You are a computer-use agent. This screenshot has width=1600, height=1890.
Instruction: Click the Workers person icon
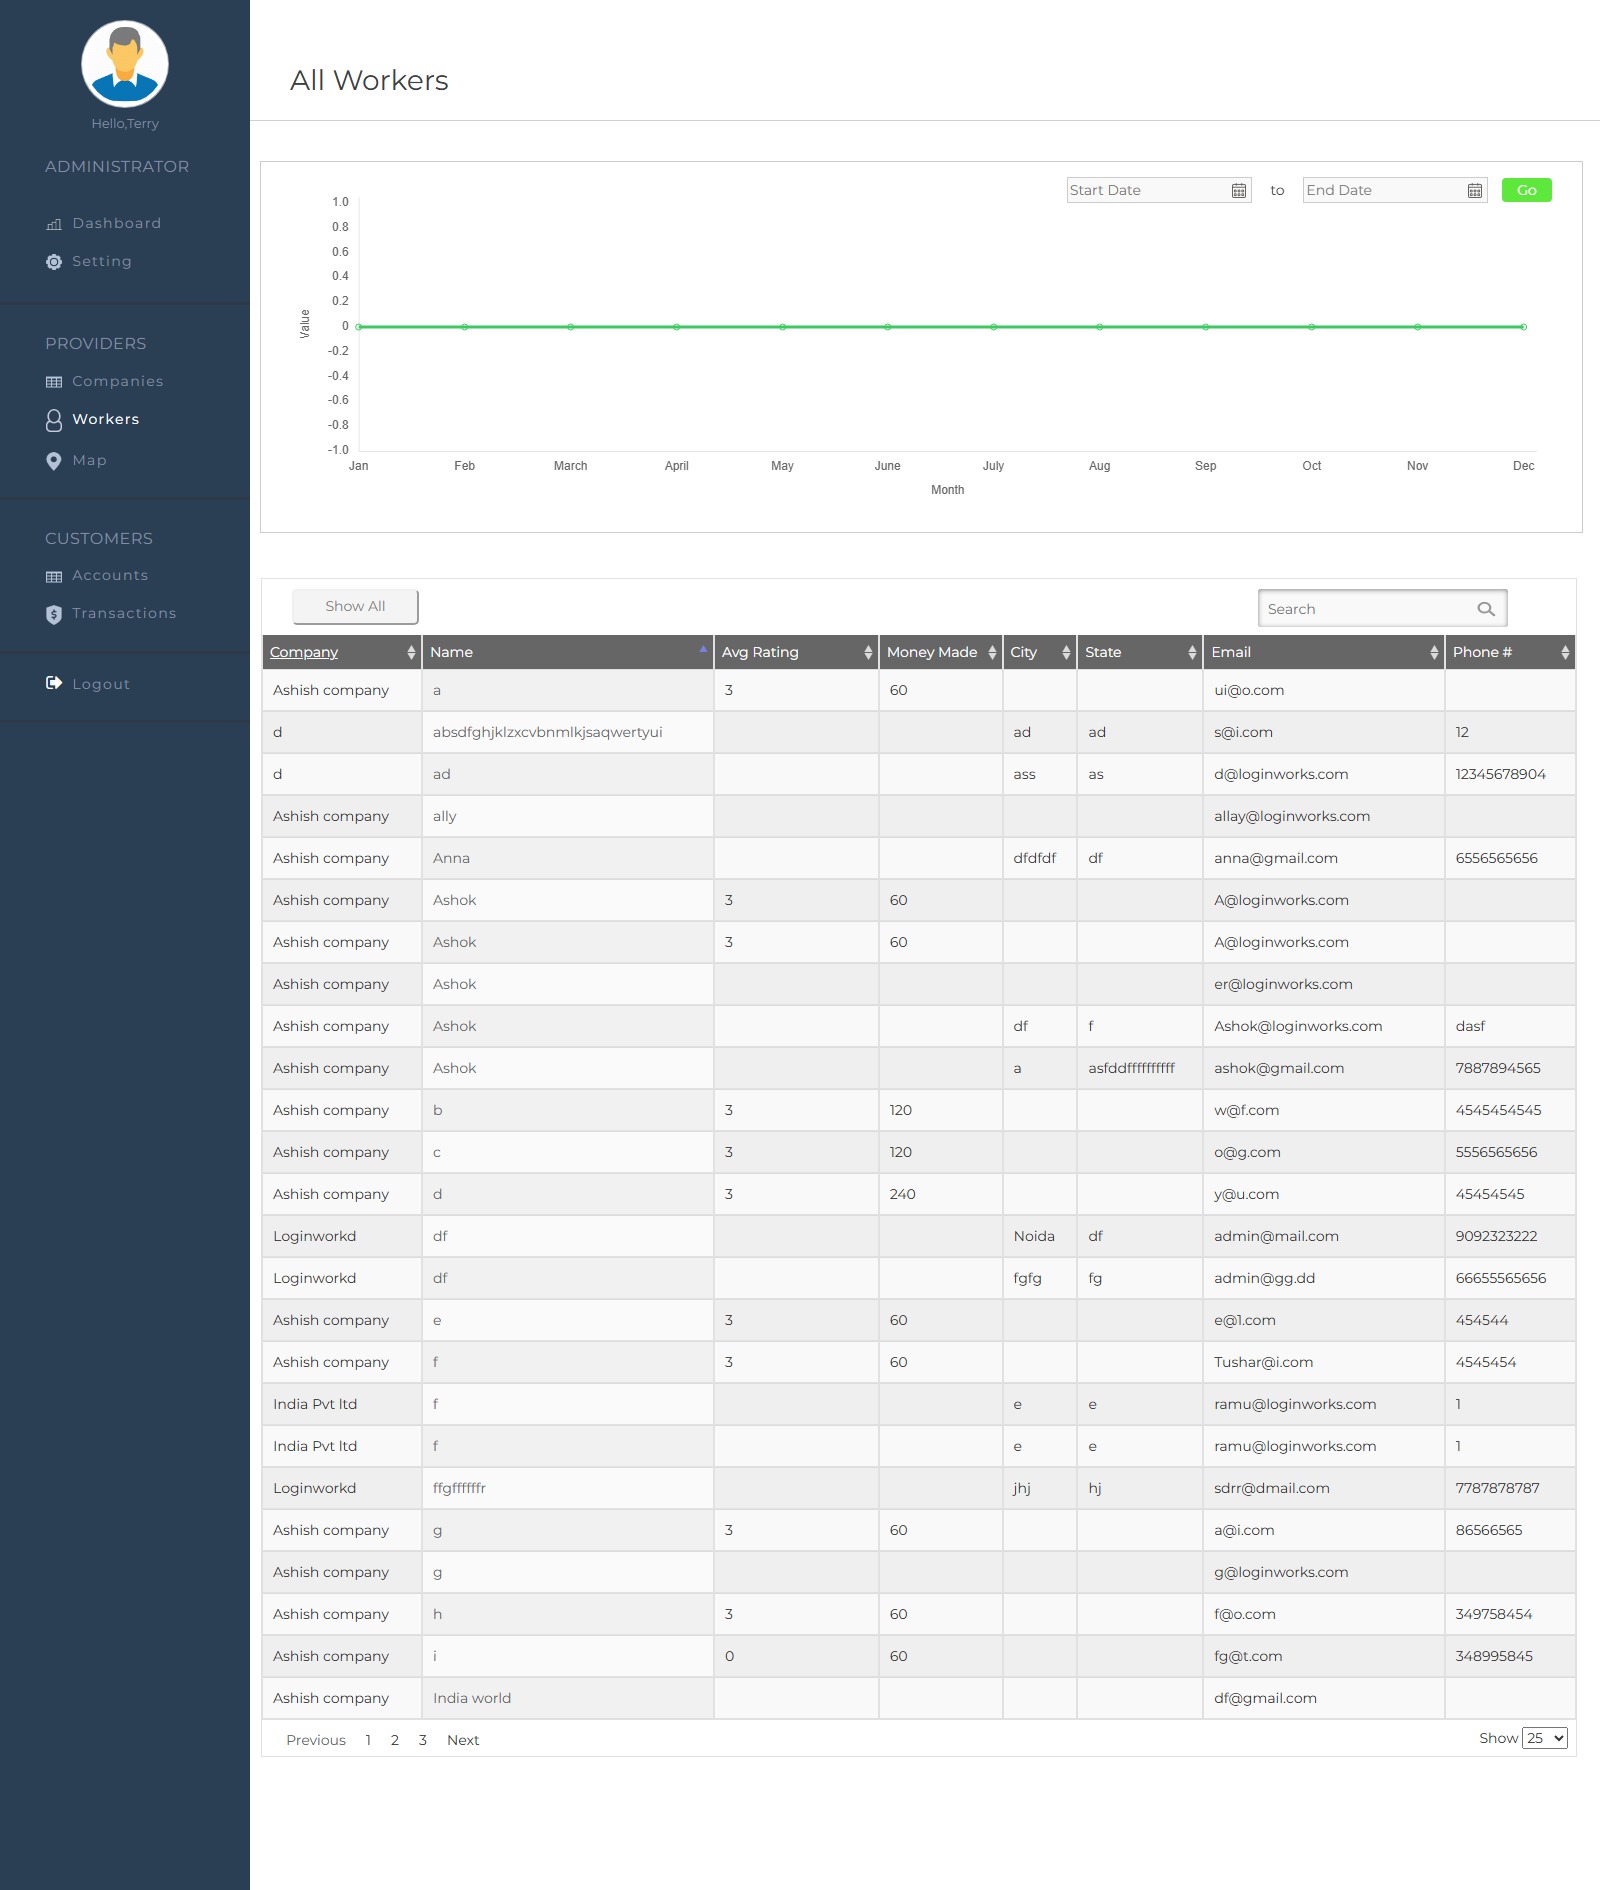[54, 420]
